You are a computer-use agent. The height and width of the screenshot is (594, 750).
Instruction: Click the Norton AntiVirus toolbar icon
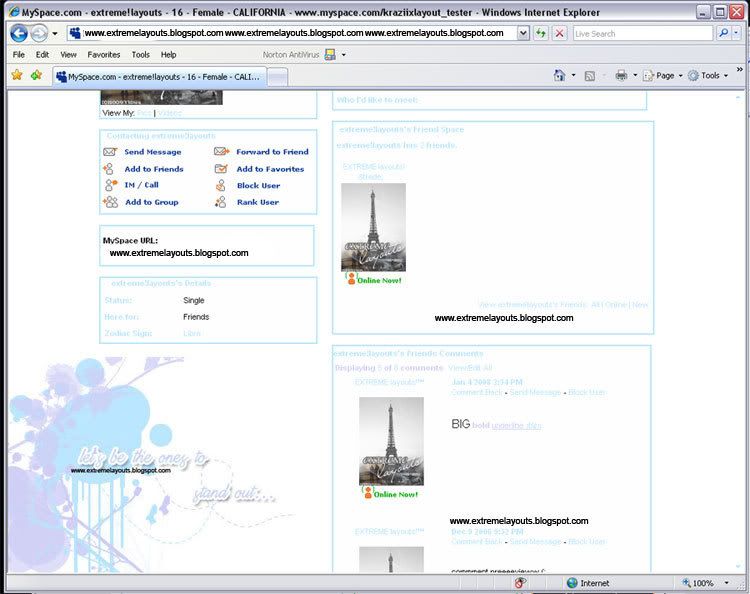click(x=330, y=55)
